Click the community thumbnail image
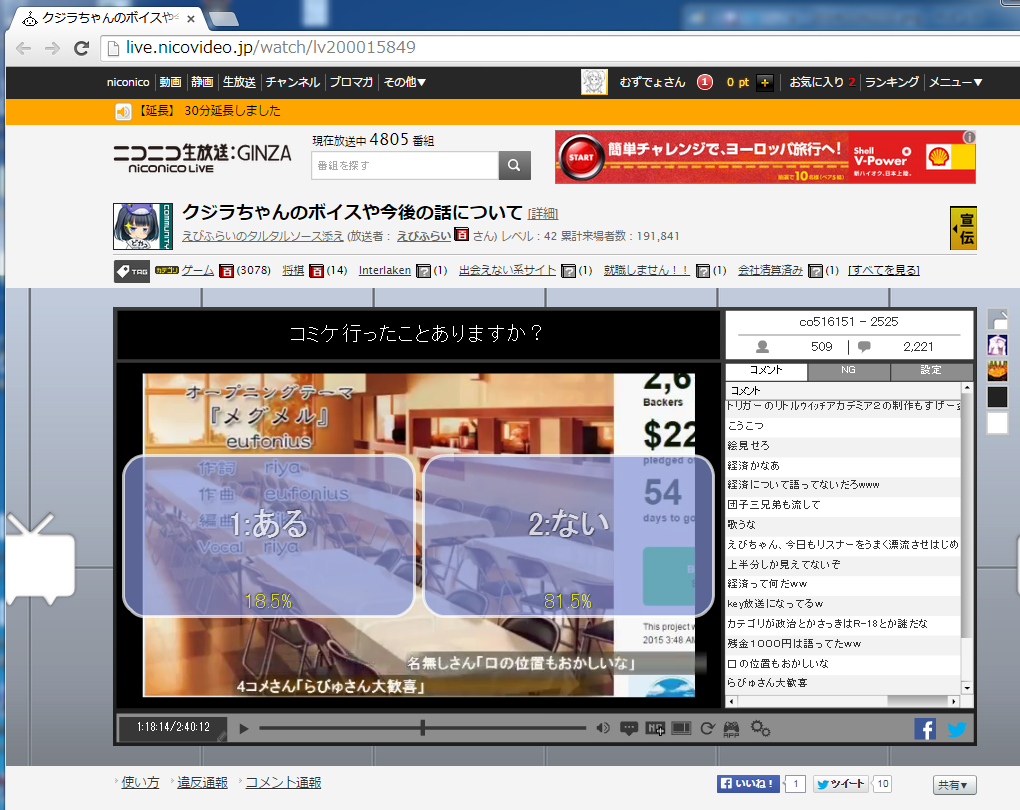The height and width of the screenshot is (810, 1020). [142, 226]
